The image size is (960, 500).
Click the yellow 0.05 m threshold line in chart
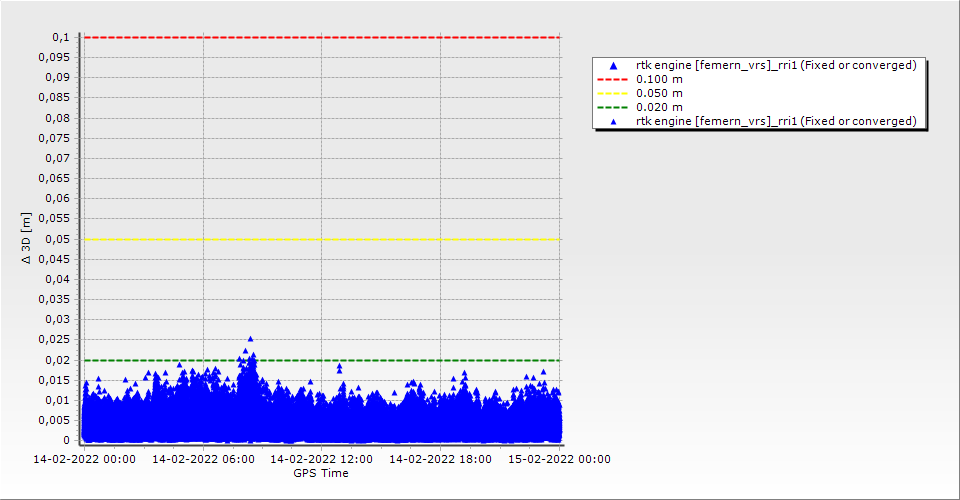(x=320, y=239)
